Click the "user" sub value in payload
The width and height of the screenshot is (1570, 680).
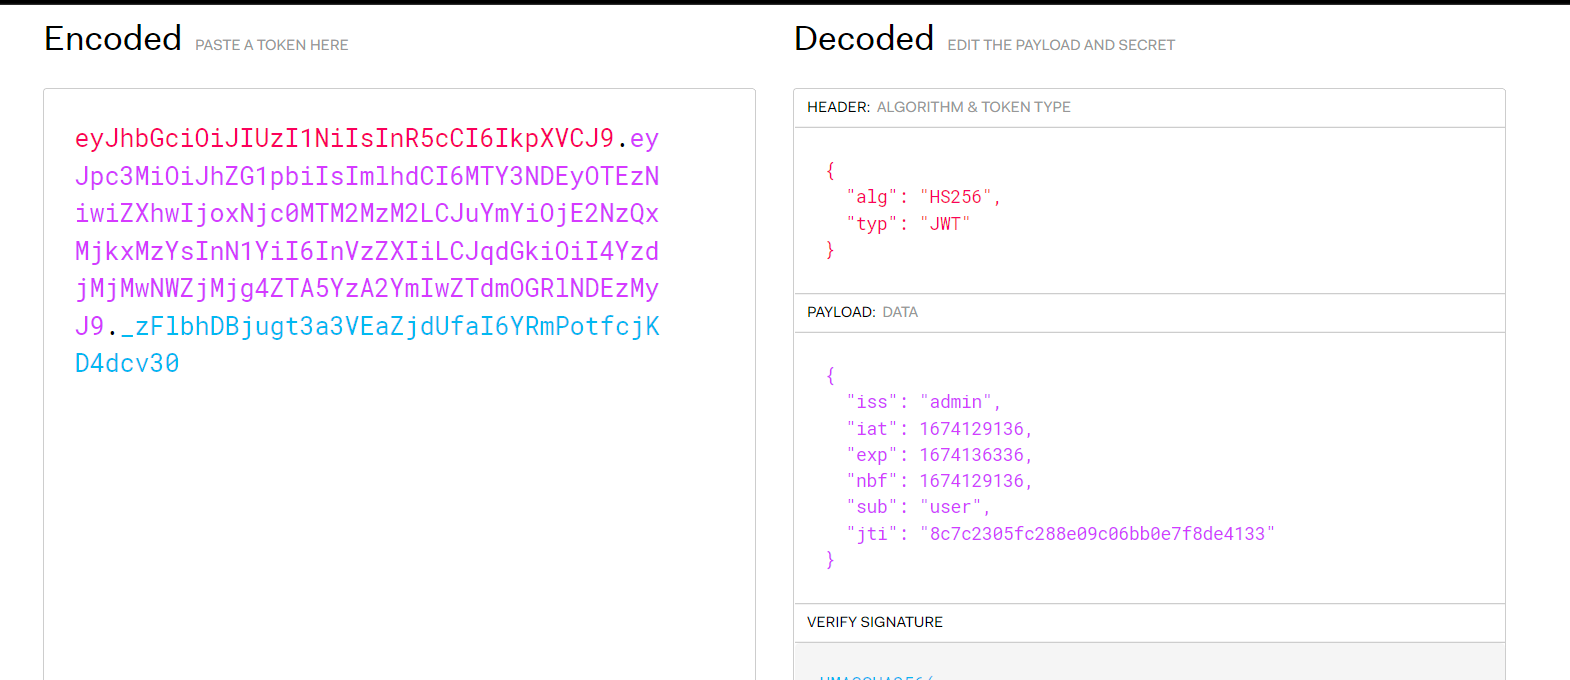pos(950,507)
